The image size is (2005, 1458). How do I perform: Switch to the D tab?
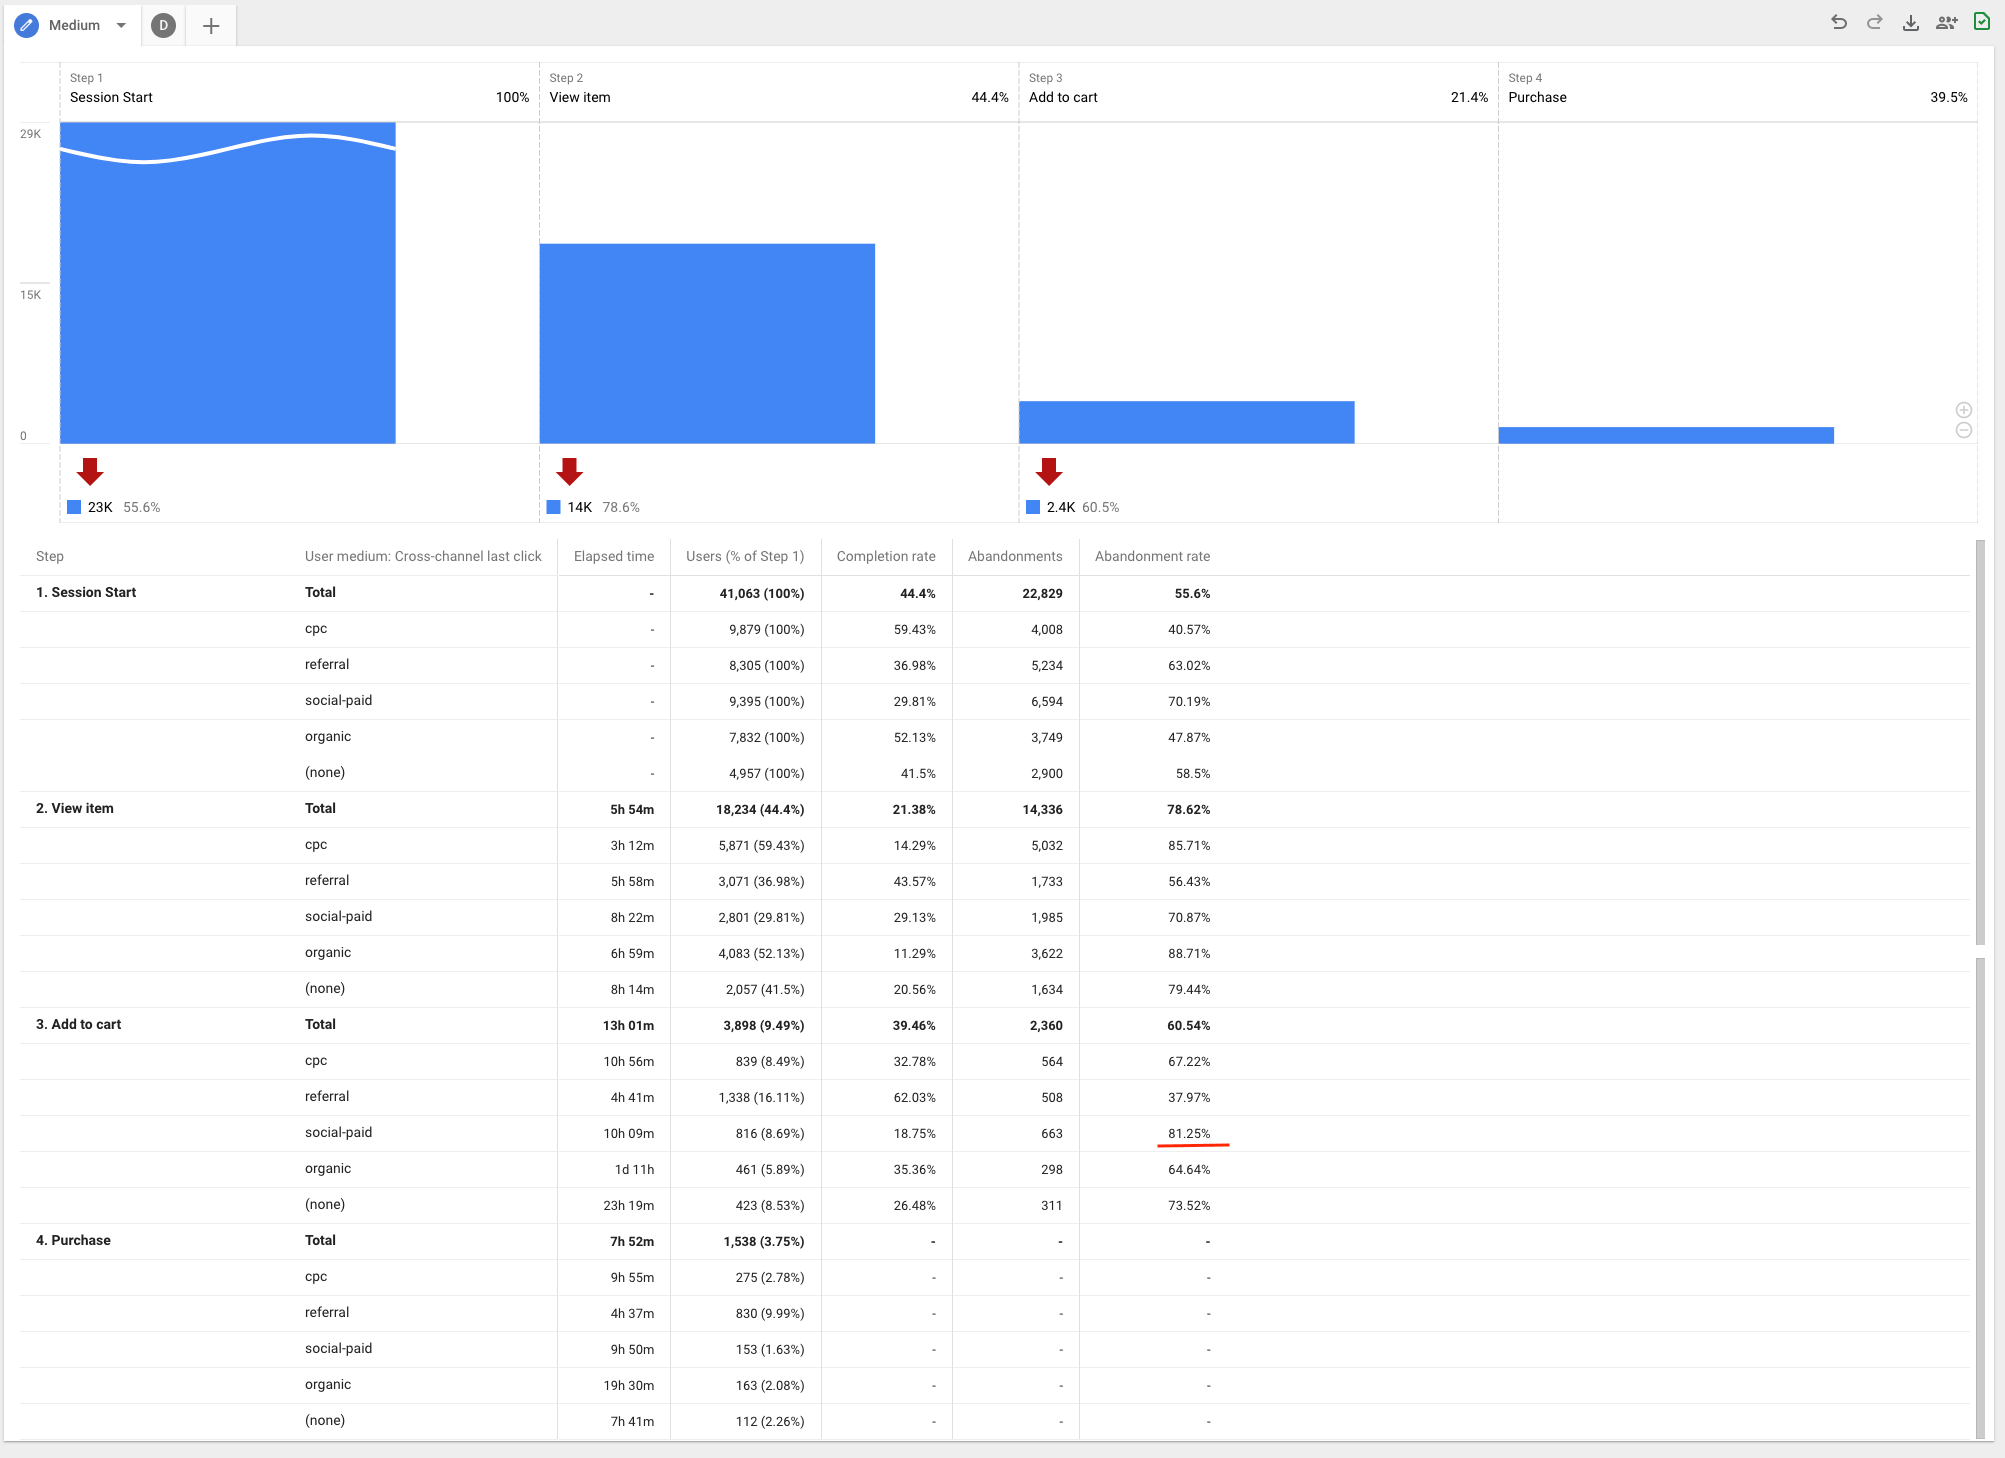(163, 25)
